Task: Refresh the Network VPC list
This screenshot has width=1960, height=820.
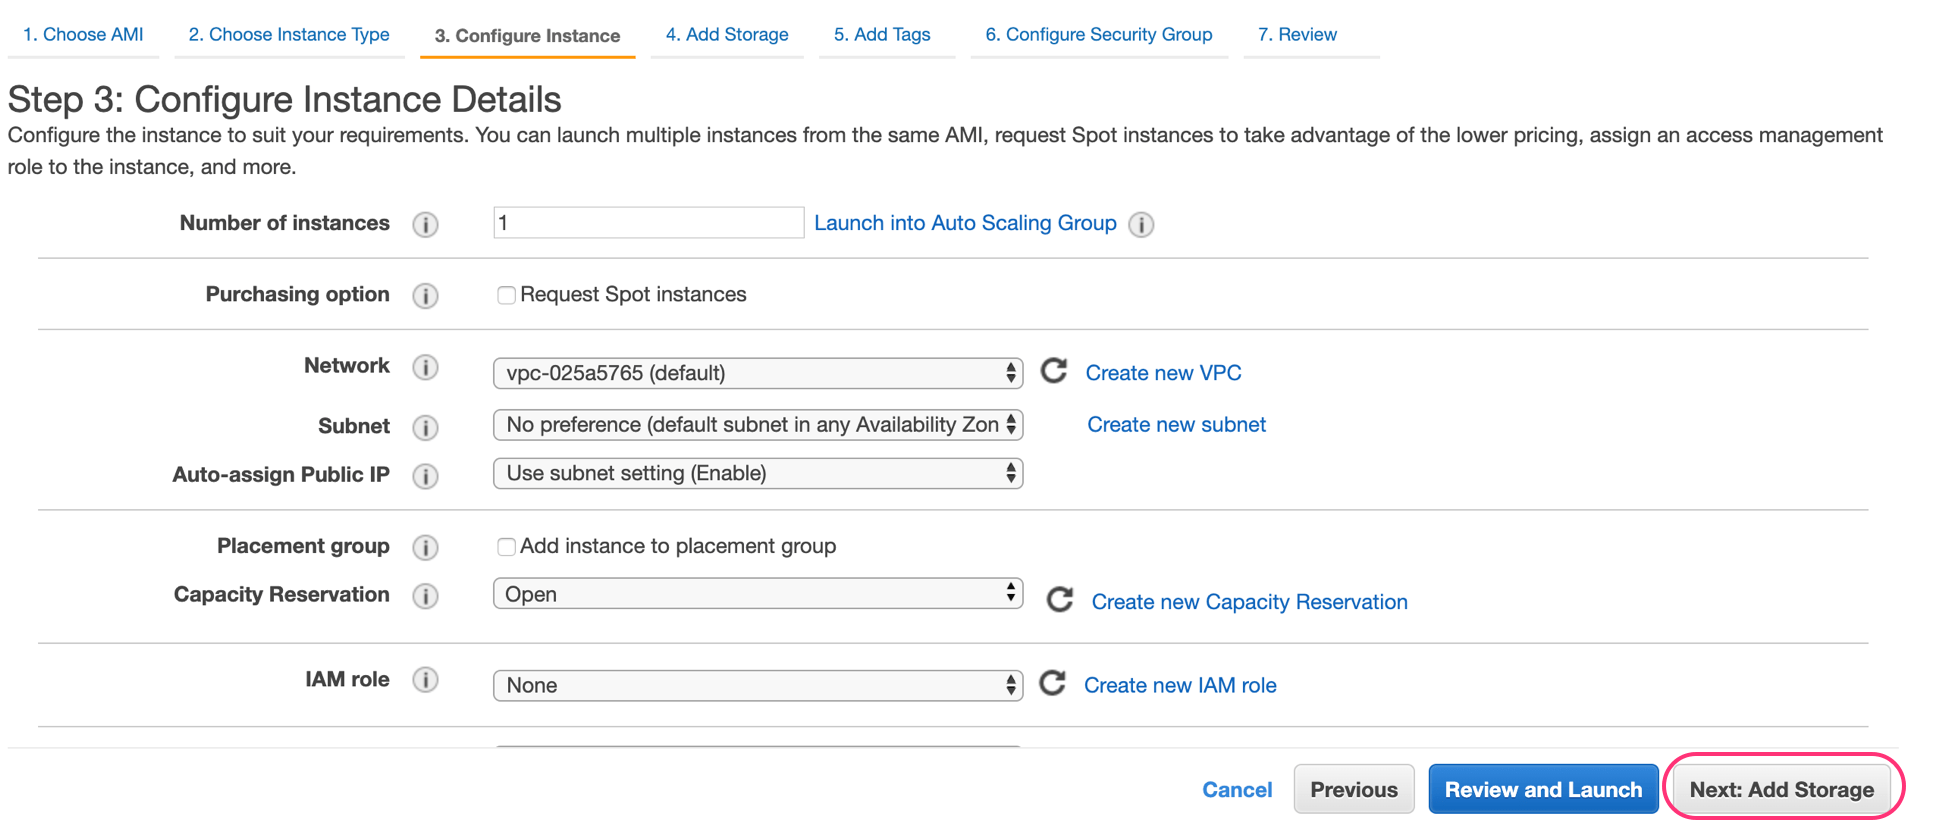Action: 1054,371
